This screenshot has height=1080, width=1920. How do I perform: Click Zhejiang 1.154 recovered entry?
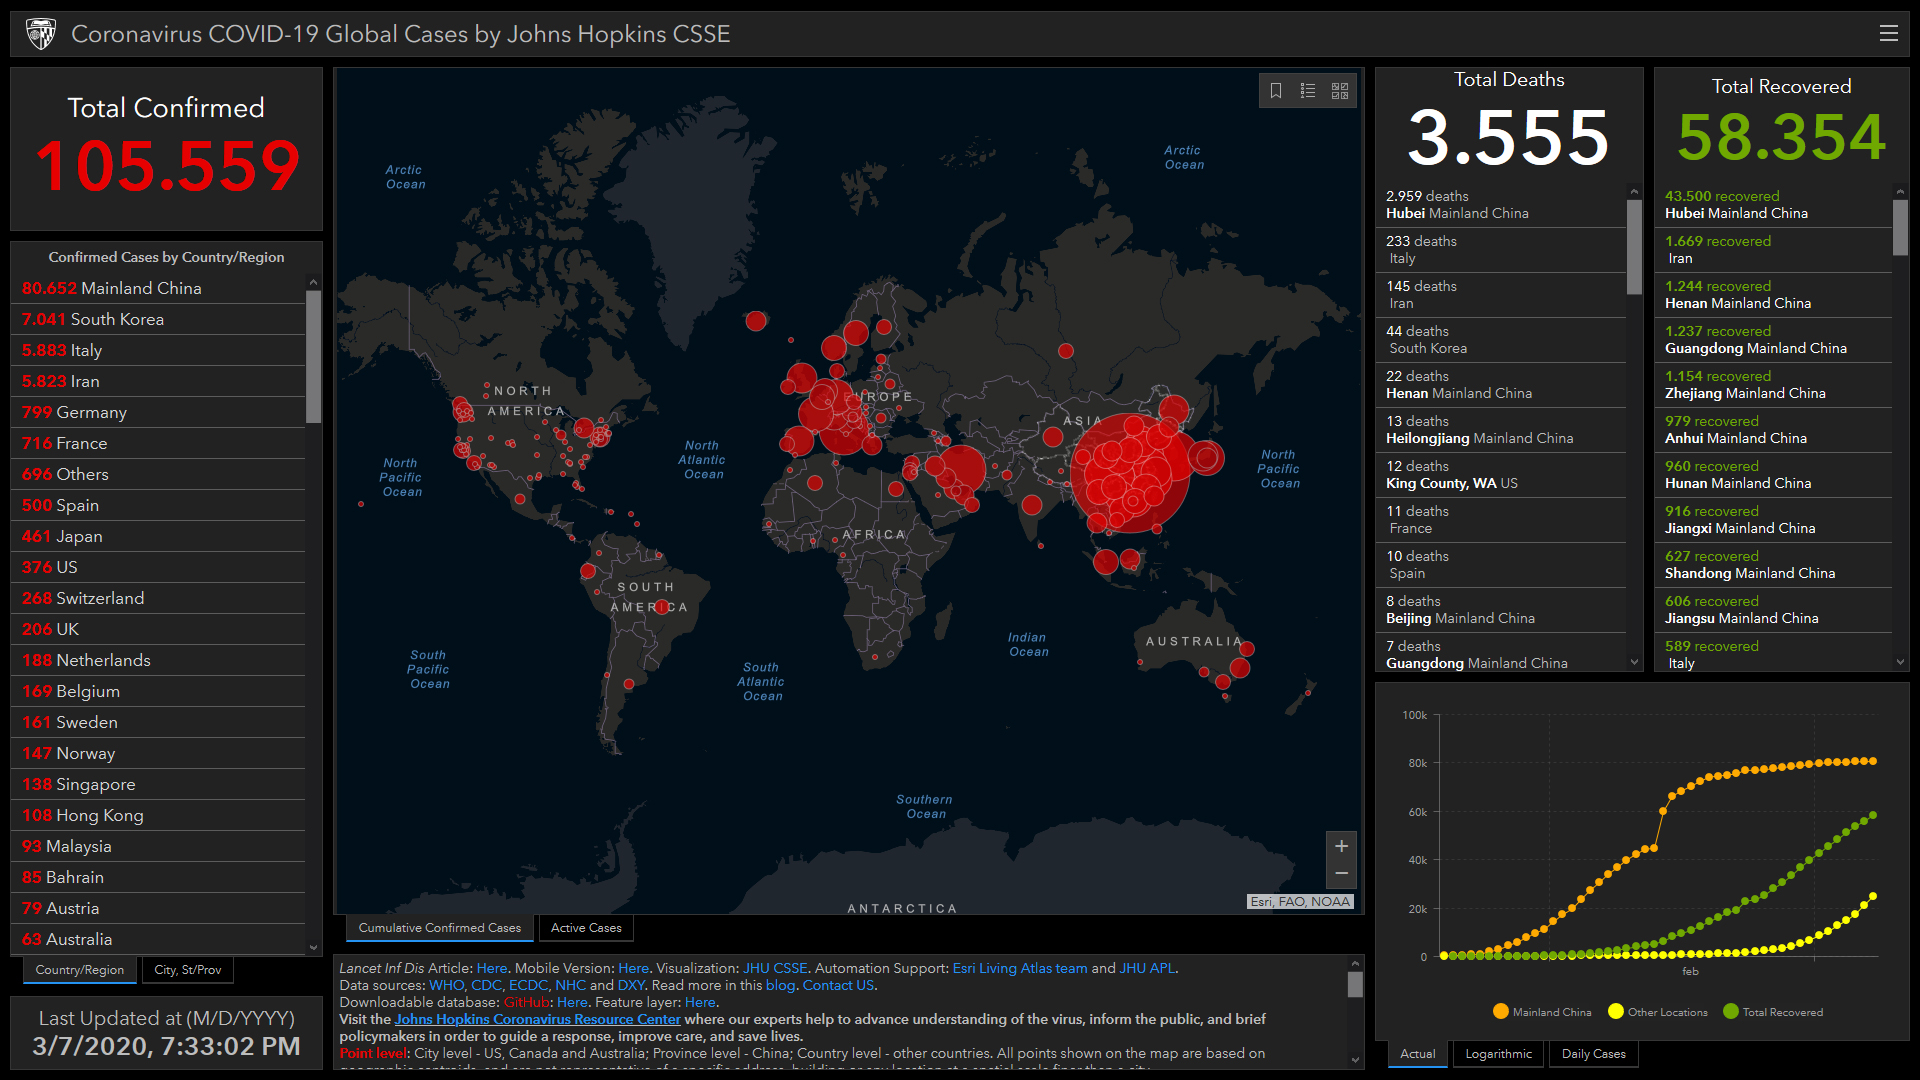click(1774, 385)
